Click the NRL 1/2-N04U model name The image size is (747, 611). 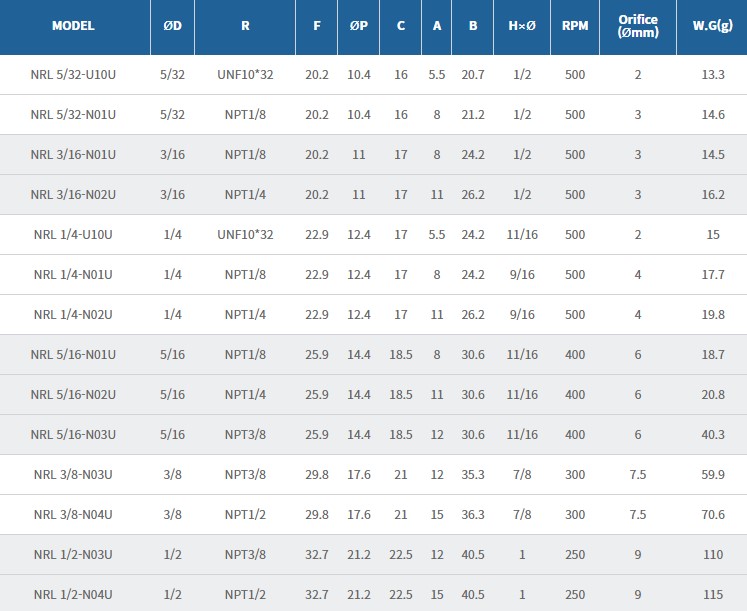pos(73,595)
